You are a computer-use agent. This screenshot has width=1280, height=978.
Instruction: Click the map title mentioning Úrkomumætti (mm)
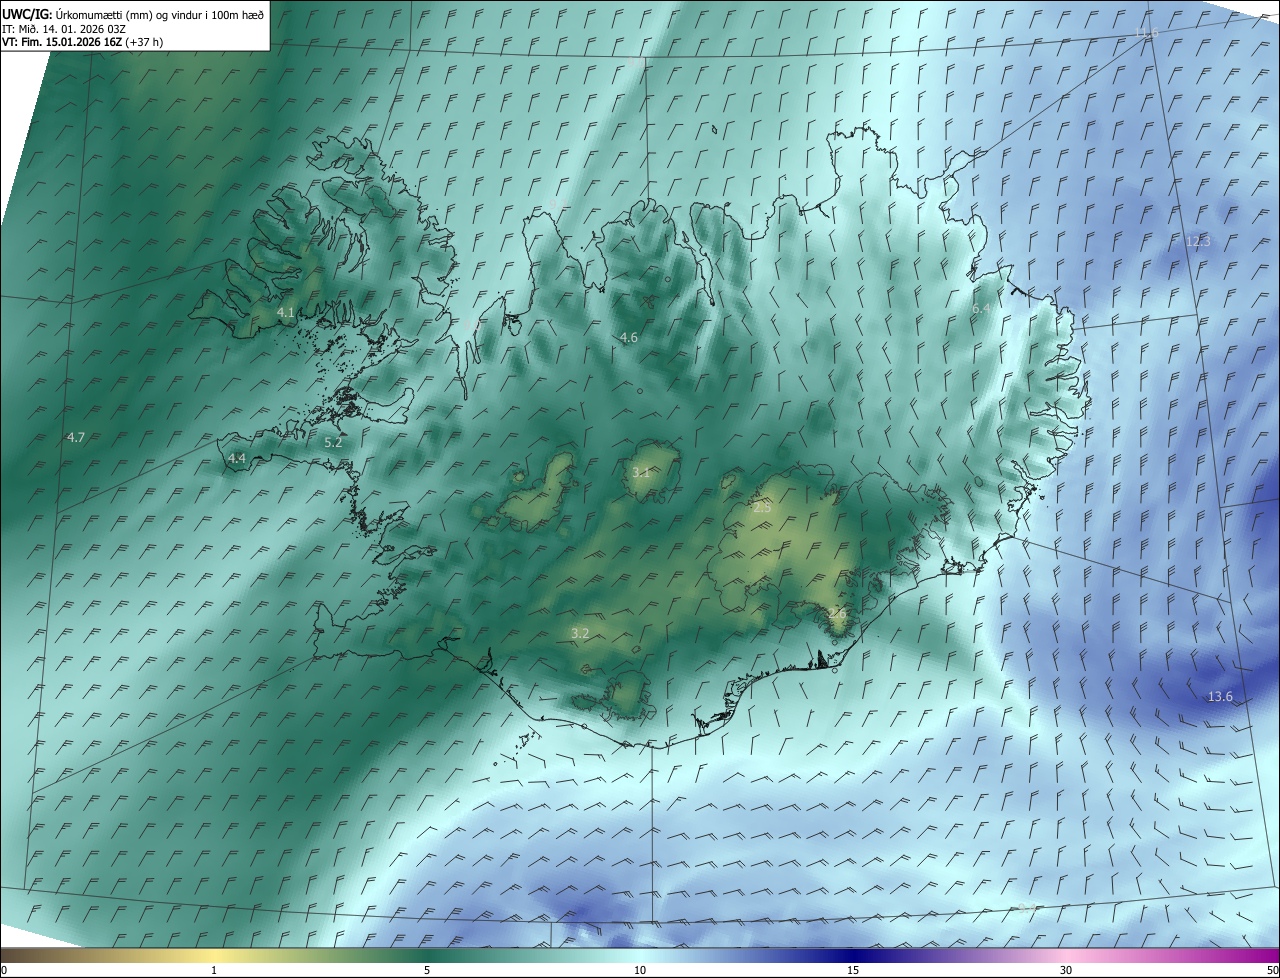133,13
